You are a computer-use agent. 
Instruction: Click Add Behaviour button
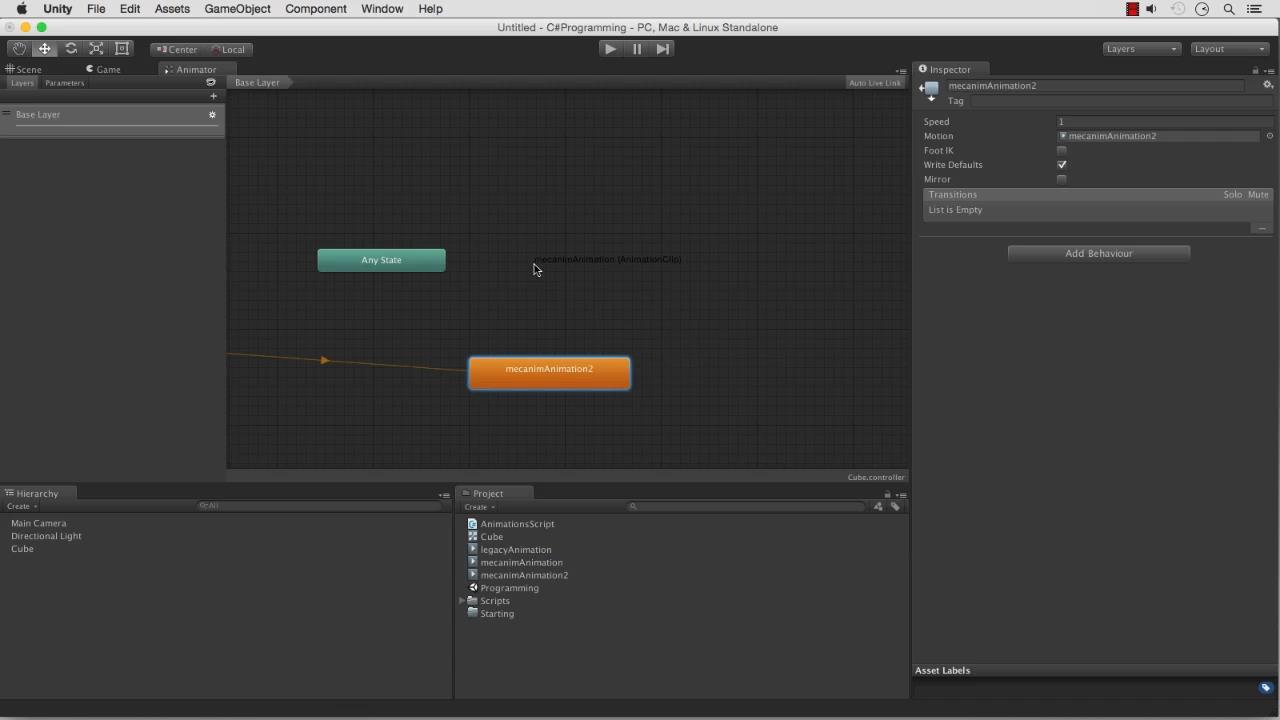(x=1099, y=253)
